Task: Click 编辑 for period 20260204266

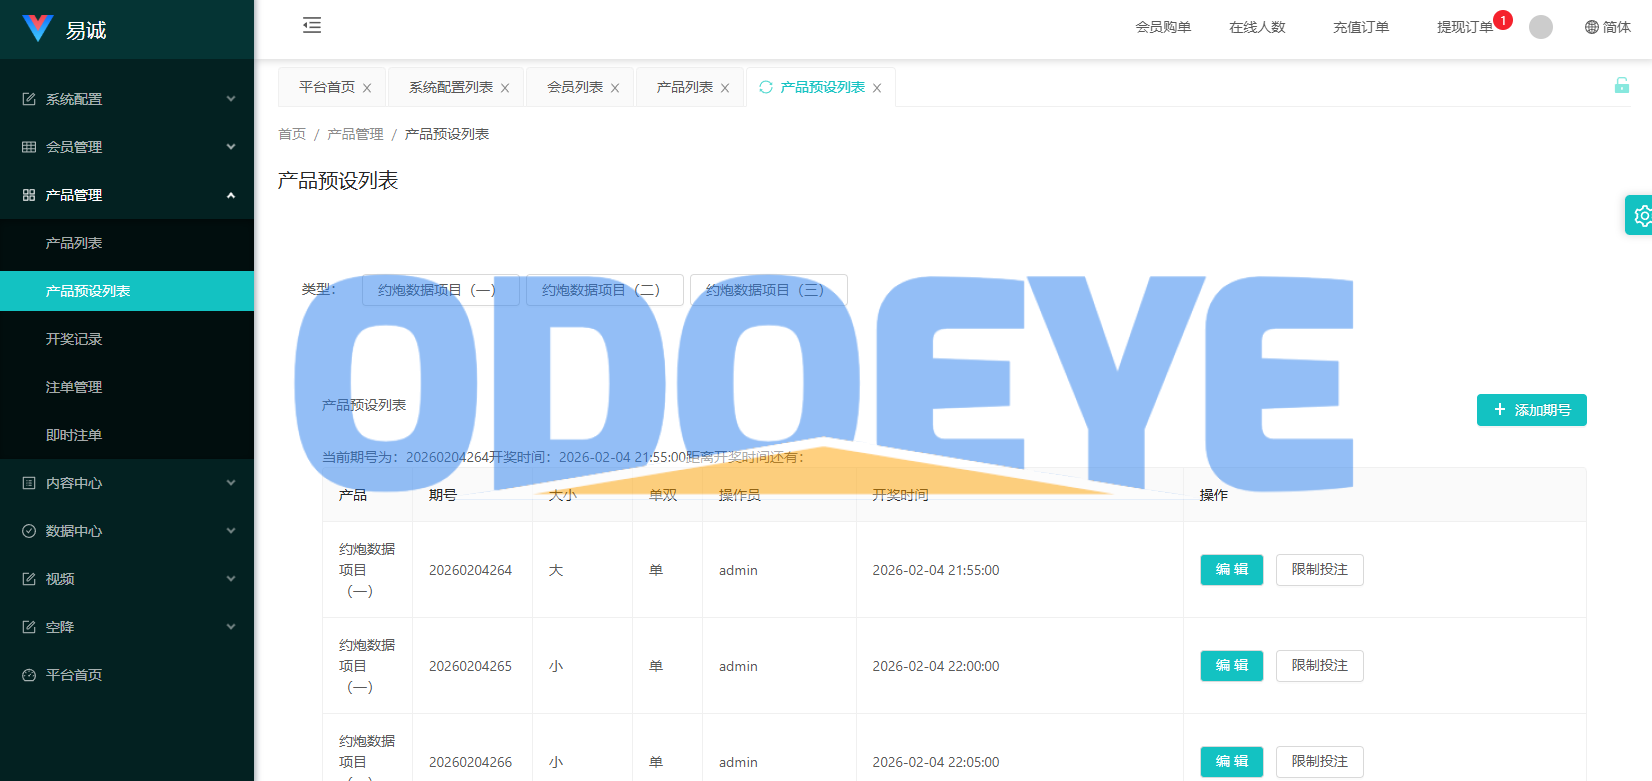Action: (1232, 762)
